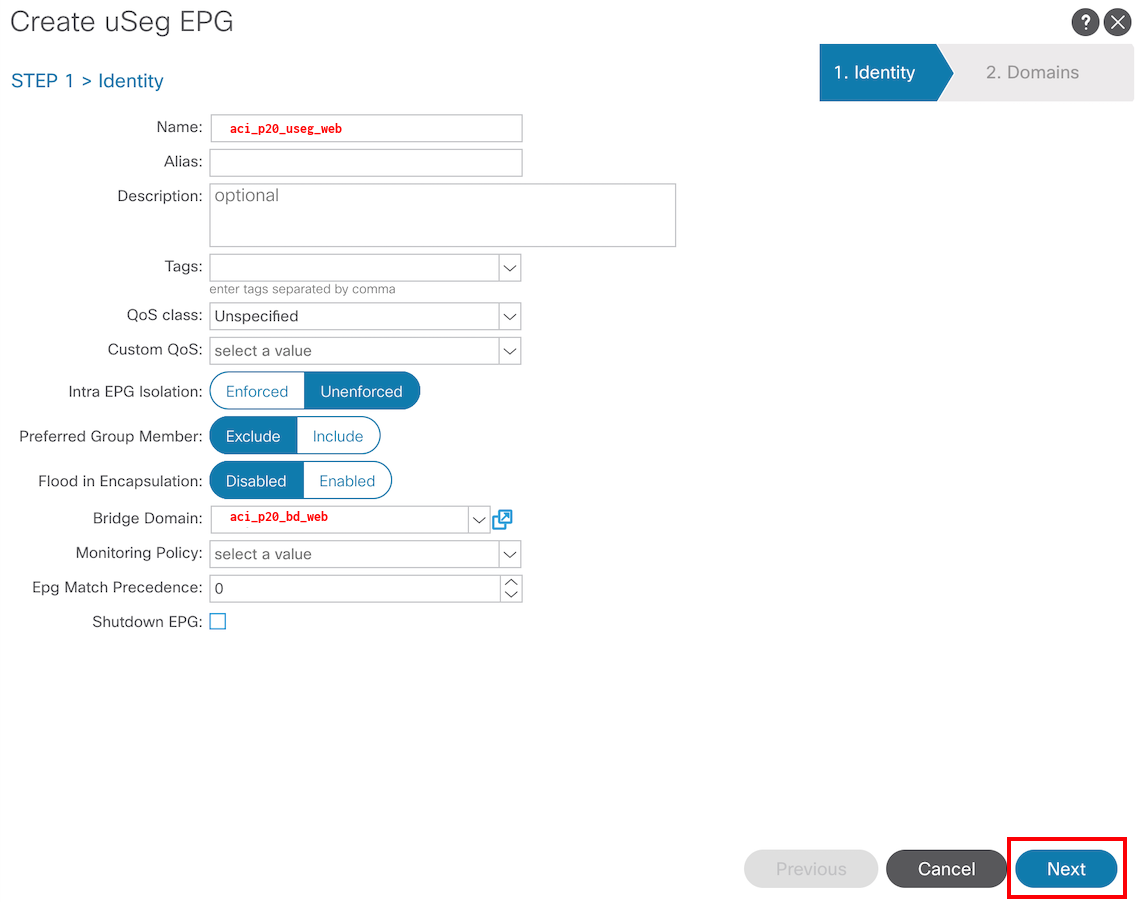
Task: Open the help question mark icon
Action: (1085, 23)
